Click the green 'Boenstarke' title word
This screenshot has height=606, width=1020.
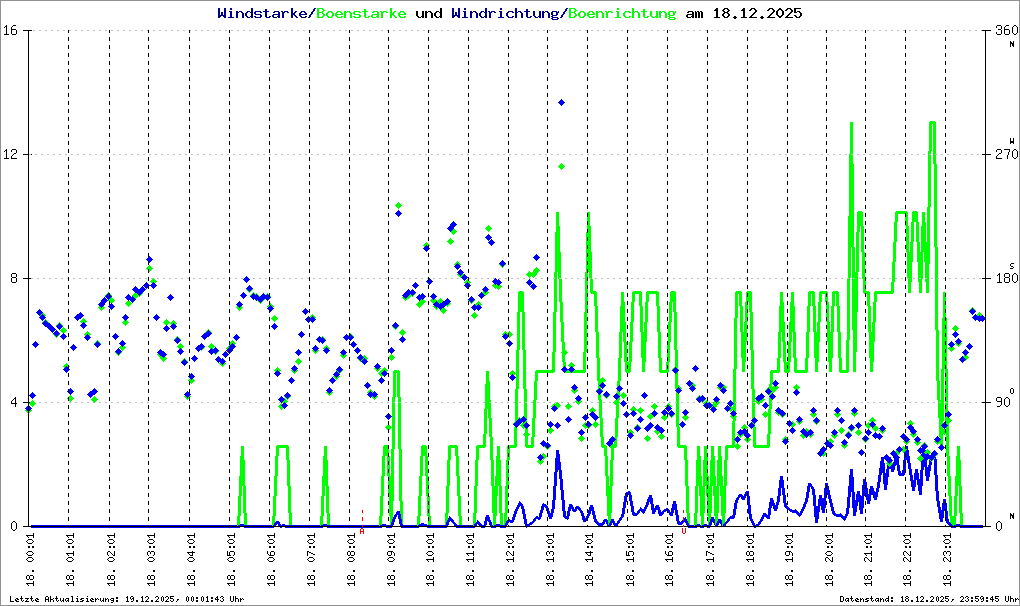click(361, 13)
